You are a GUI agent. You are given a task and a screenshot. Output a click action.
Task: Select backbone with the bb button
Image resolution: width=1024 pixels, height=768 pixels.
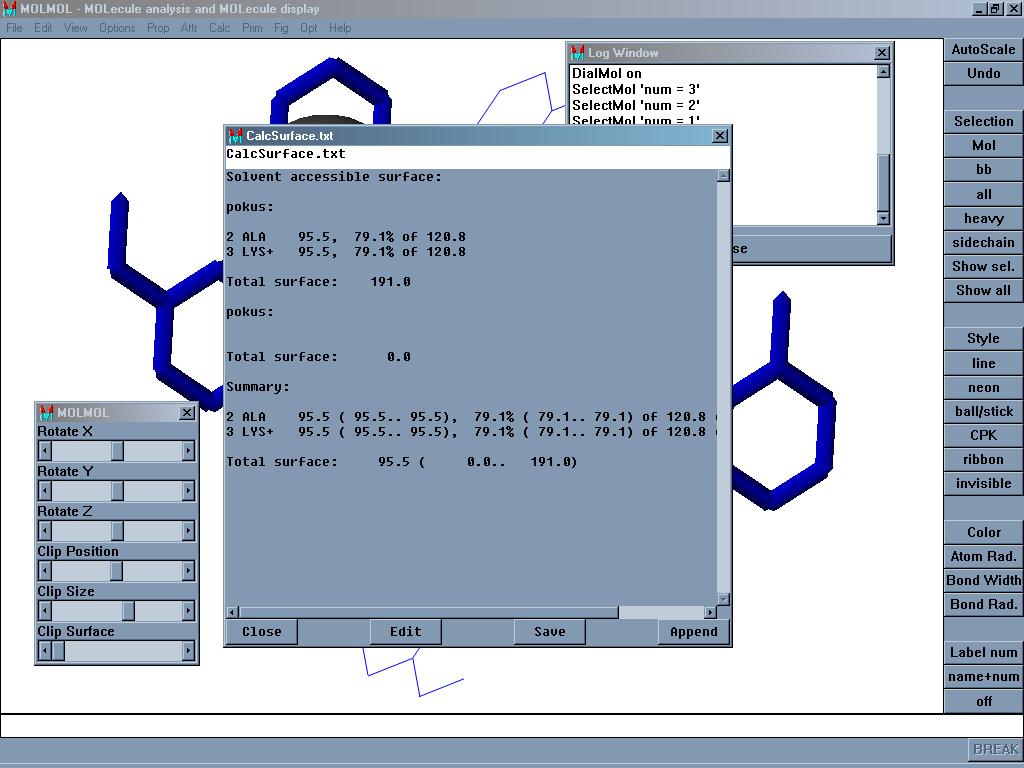tap(983, 170)
